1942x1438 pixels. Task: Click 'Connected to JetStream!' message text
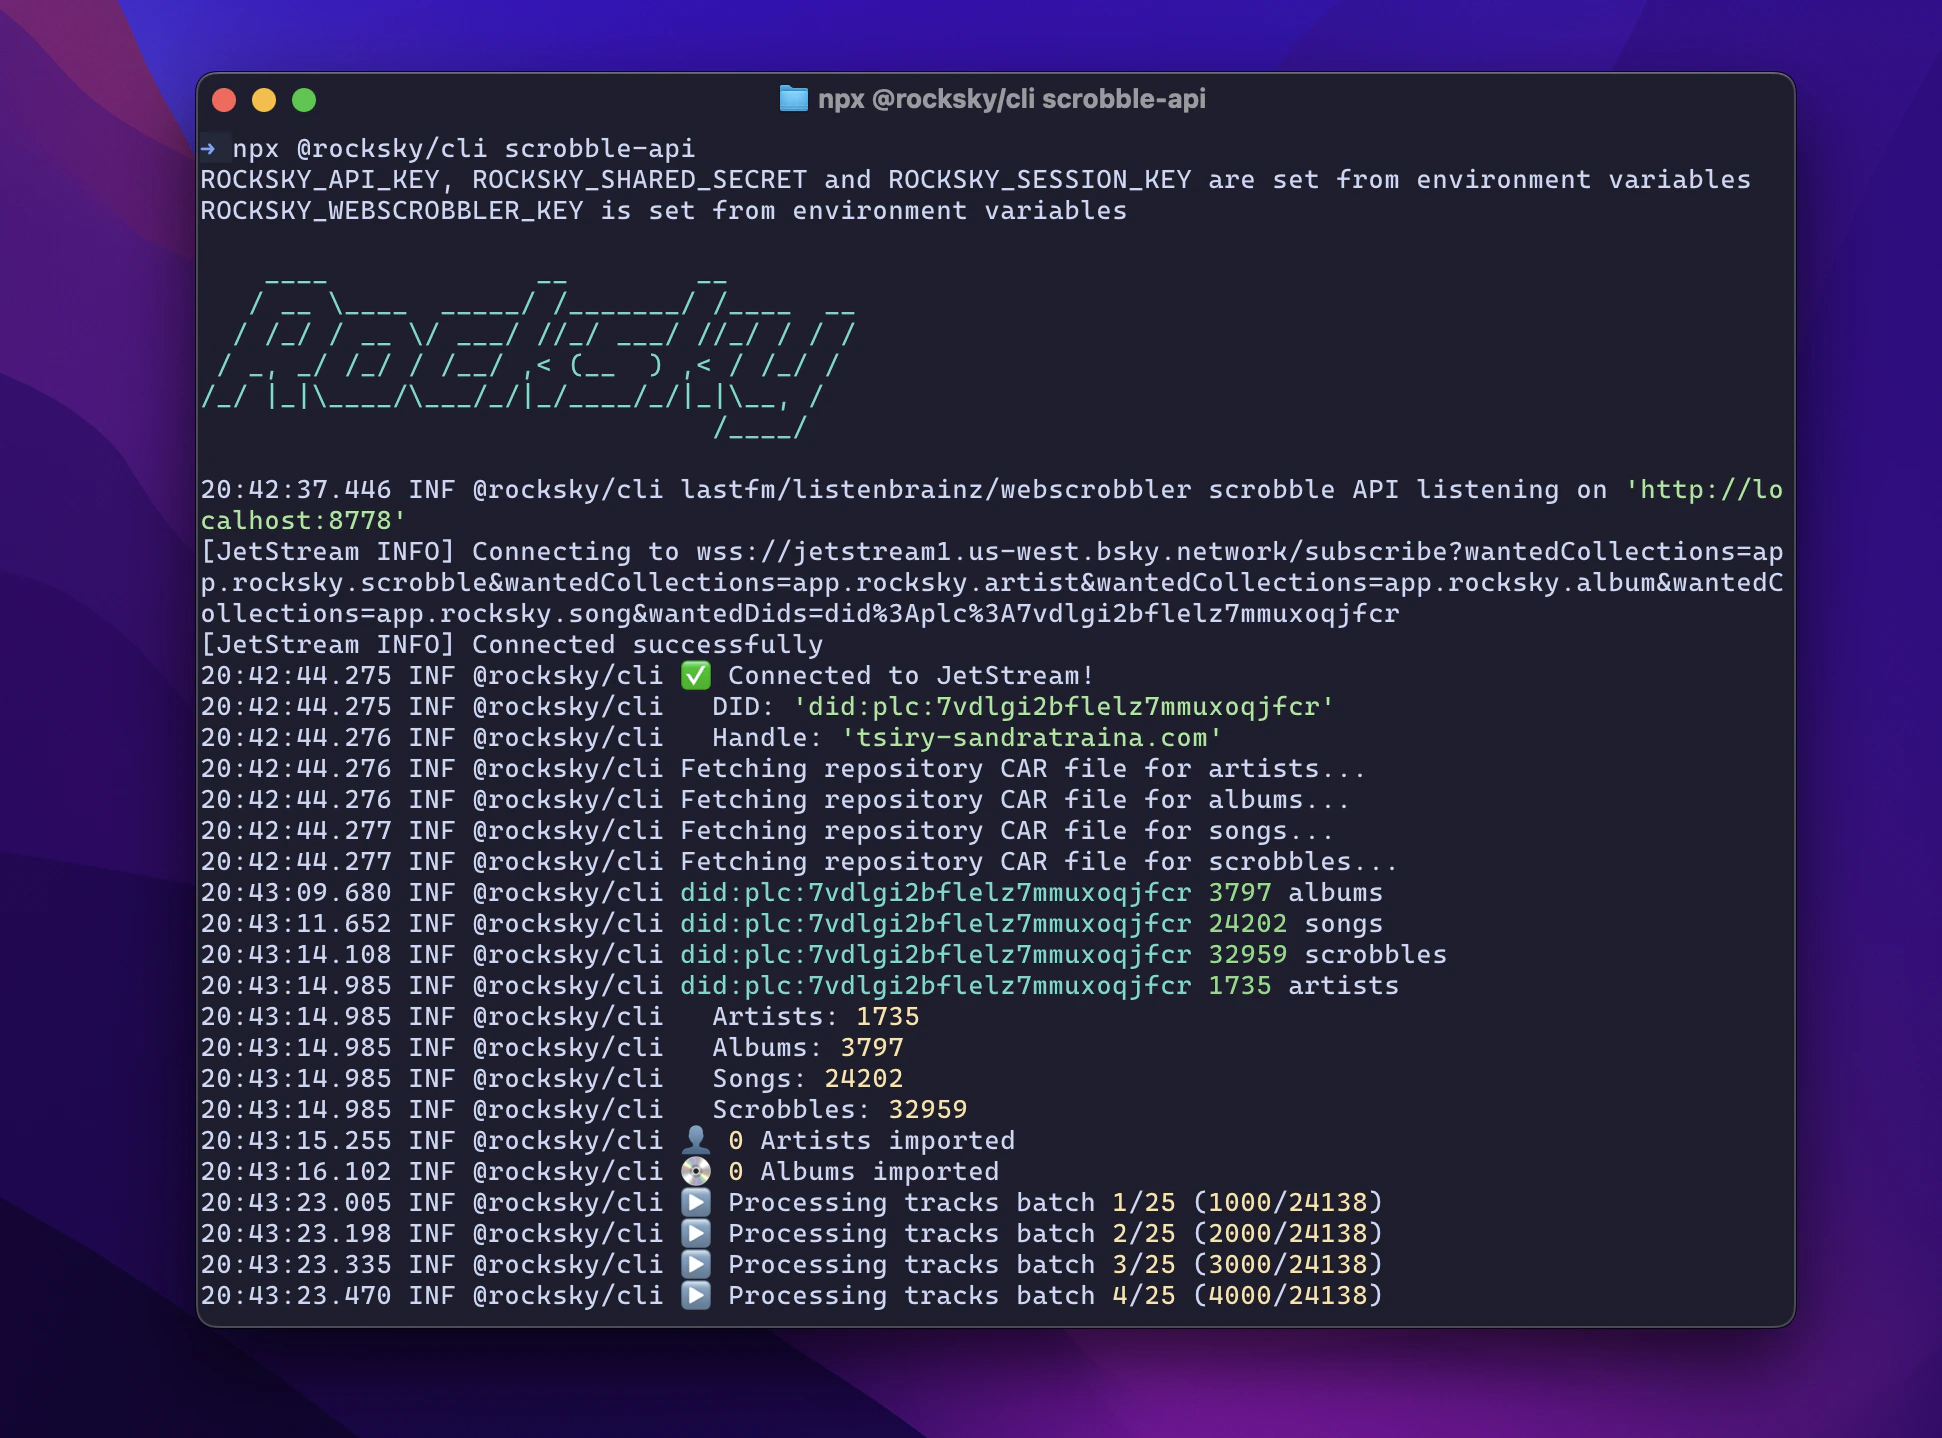(x=912, y=676)
